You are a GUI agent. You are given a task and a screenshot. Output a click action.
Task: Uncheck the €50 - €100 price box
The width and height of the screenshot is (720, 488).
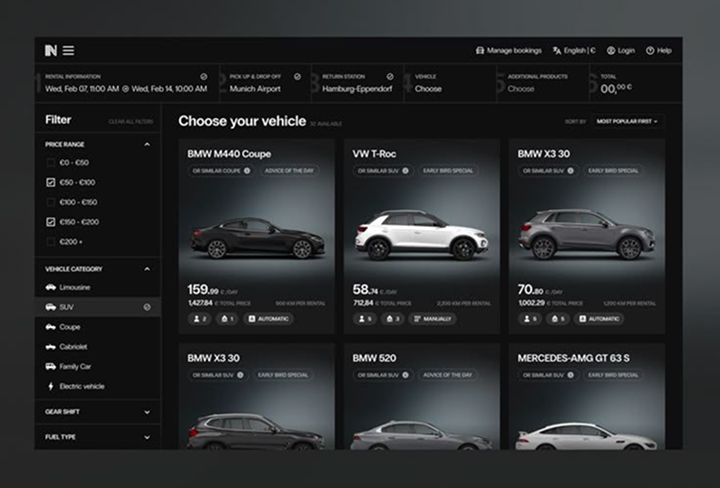pos(51,182)
